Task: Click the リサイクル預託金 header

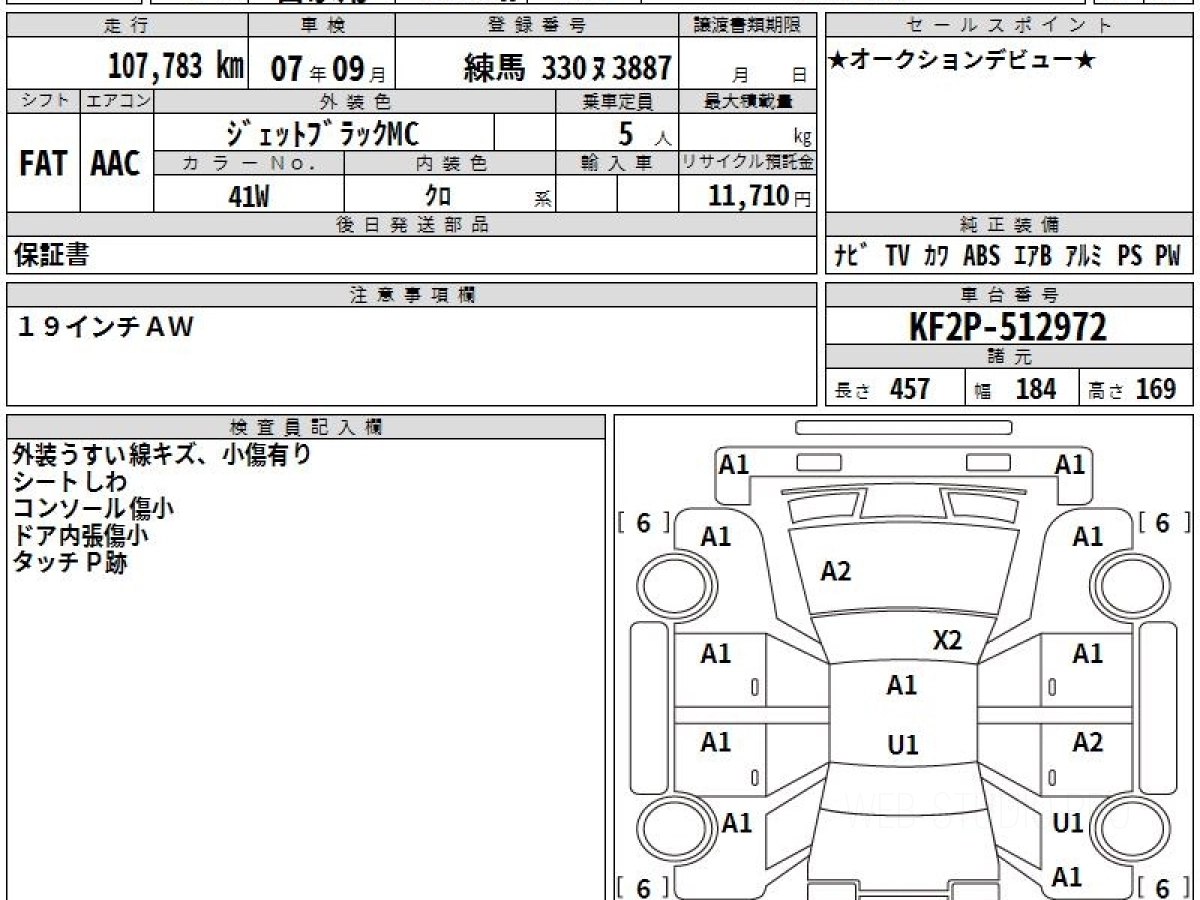Action: pyautogui.click(x=748, y=163)
